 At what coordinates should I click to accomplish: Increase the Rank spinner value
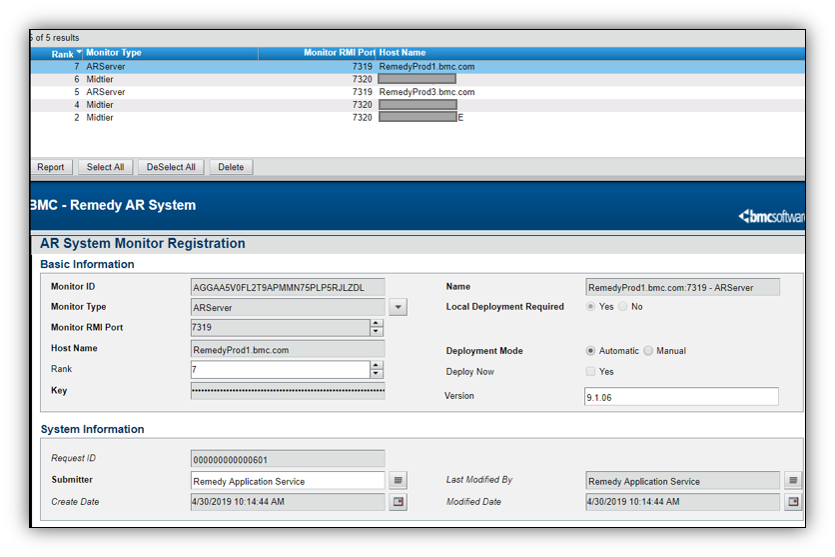pos(376,365)
